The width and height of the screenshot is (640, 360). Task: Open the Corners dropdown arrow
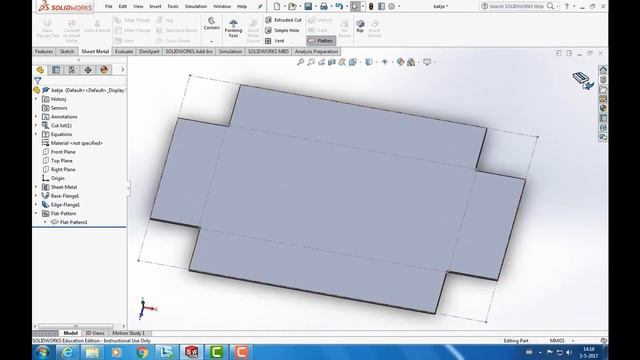pos(211,41)
